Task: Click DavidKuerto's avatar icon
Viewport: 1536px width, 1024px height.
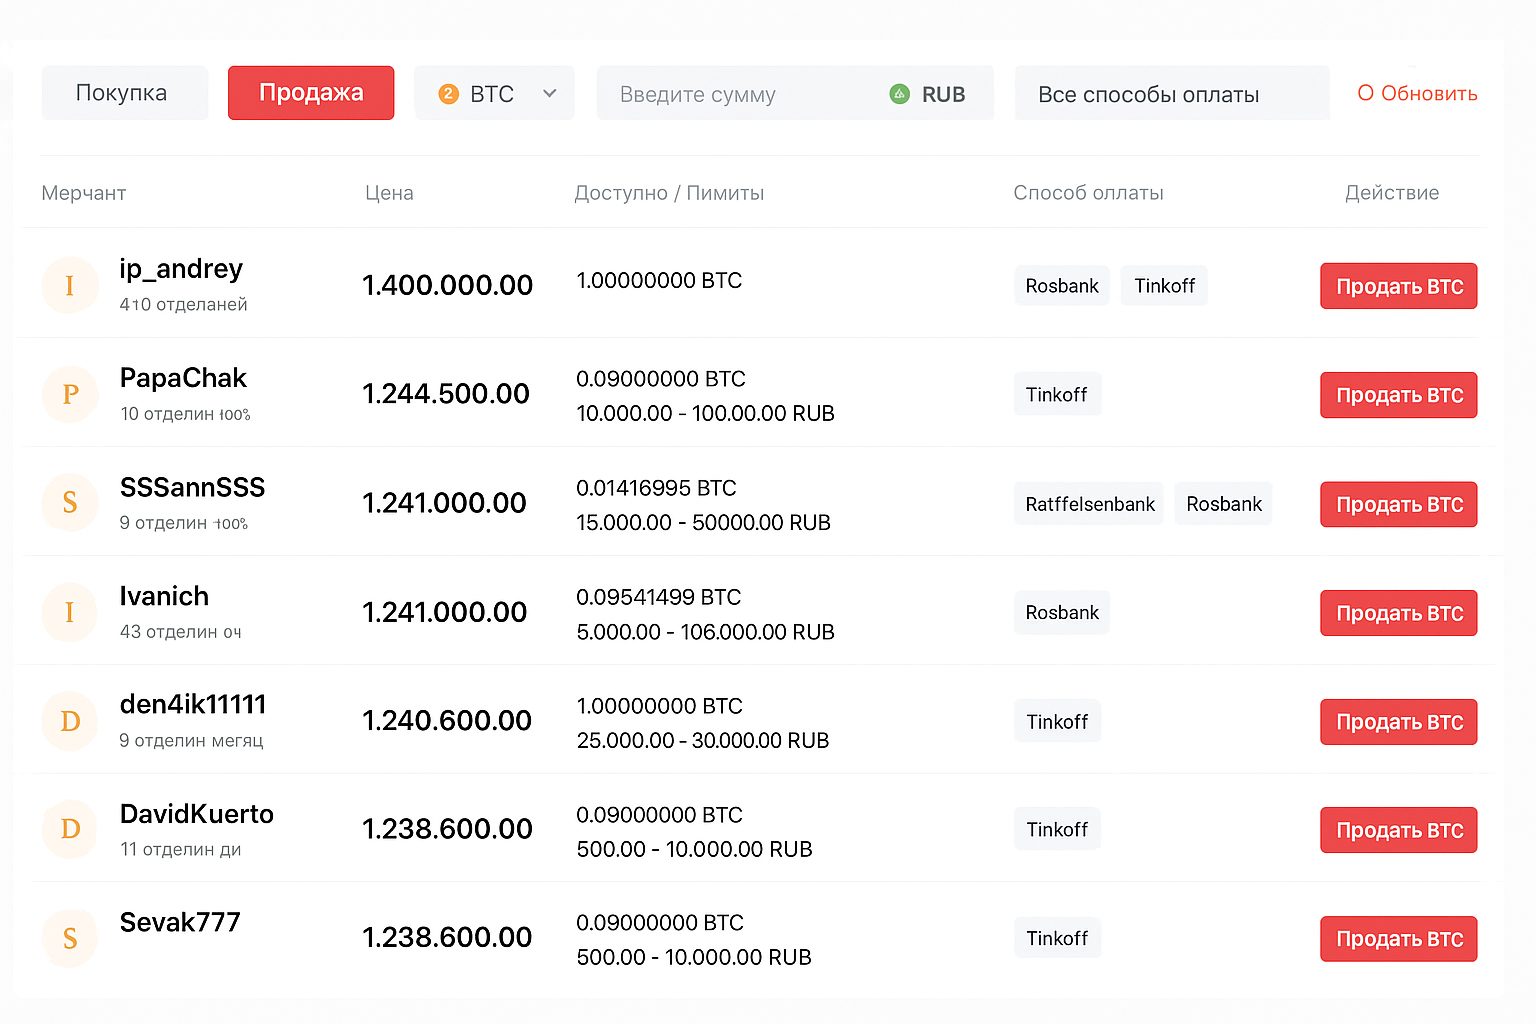Action: click(70, 829)
